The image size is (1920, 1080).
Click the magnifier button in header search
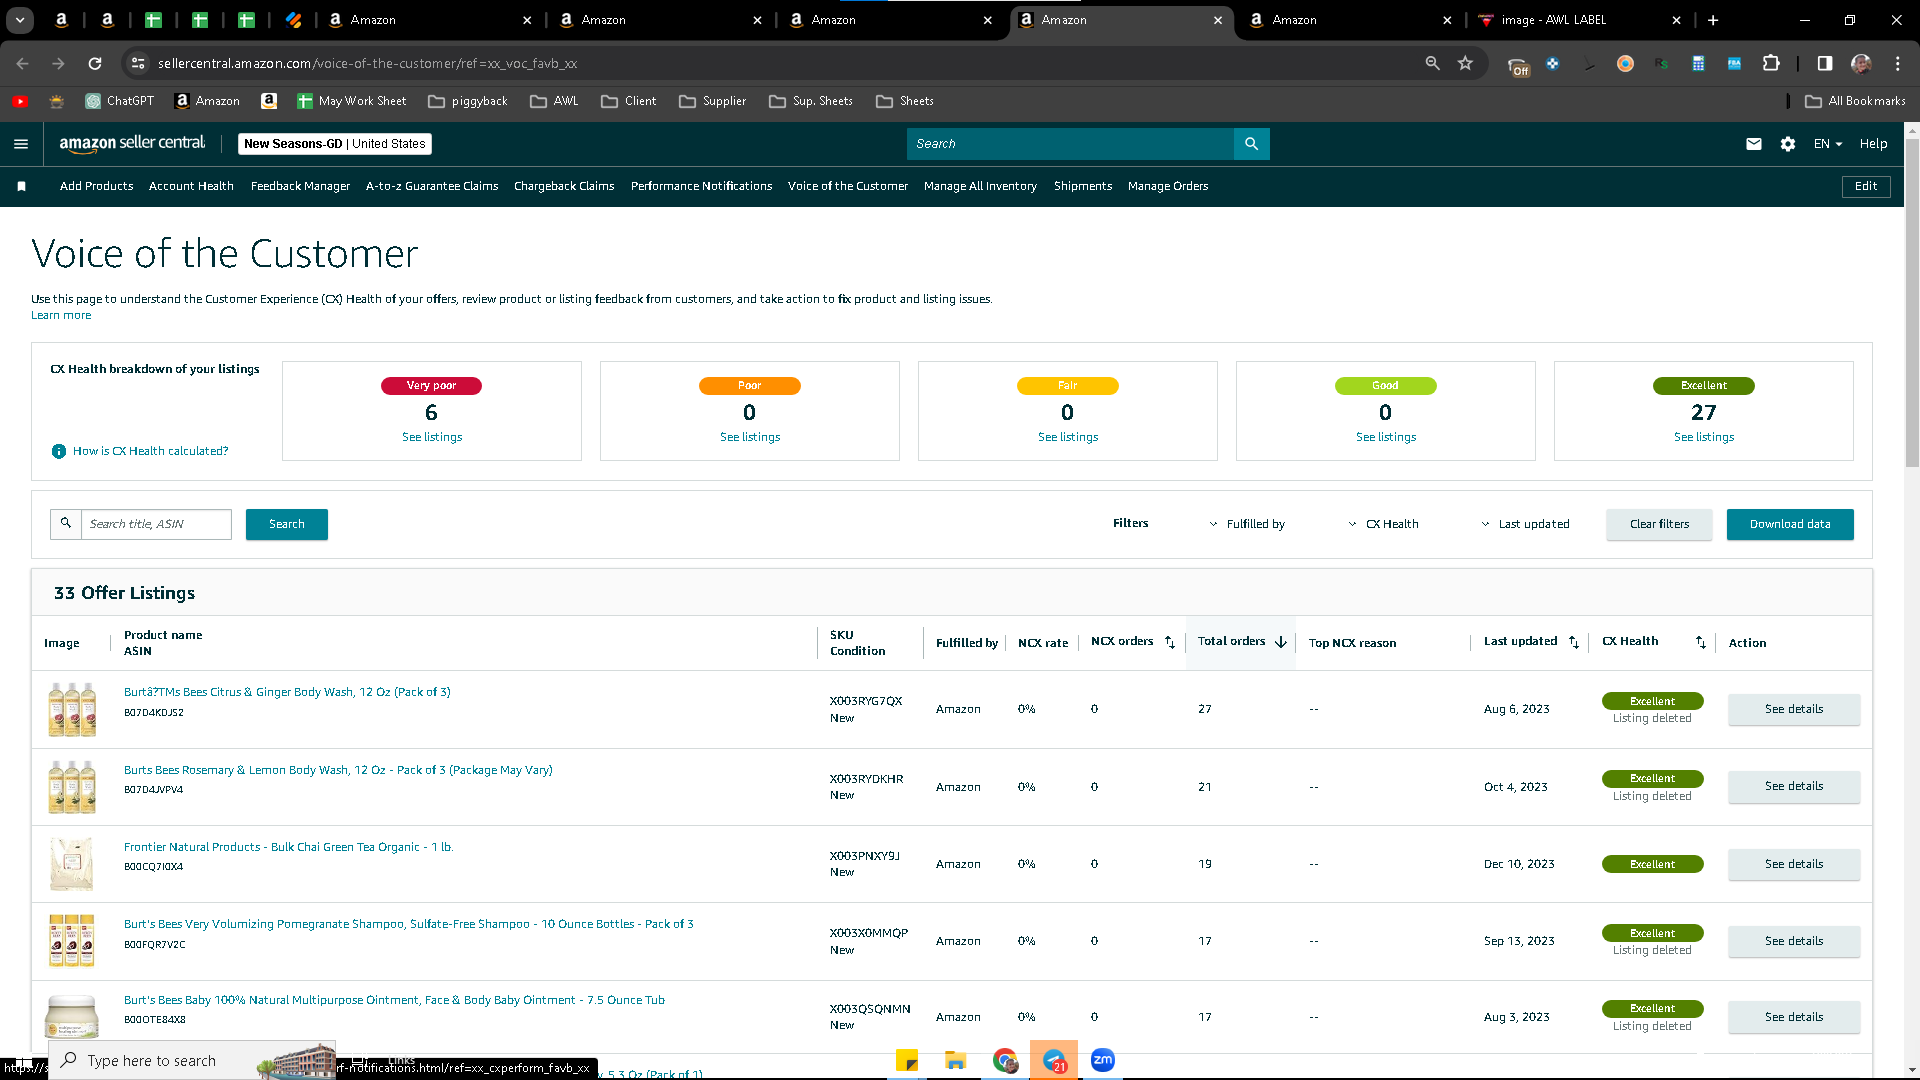[x=1251, y=144]
